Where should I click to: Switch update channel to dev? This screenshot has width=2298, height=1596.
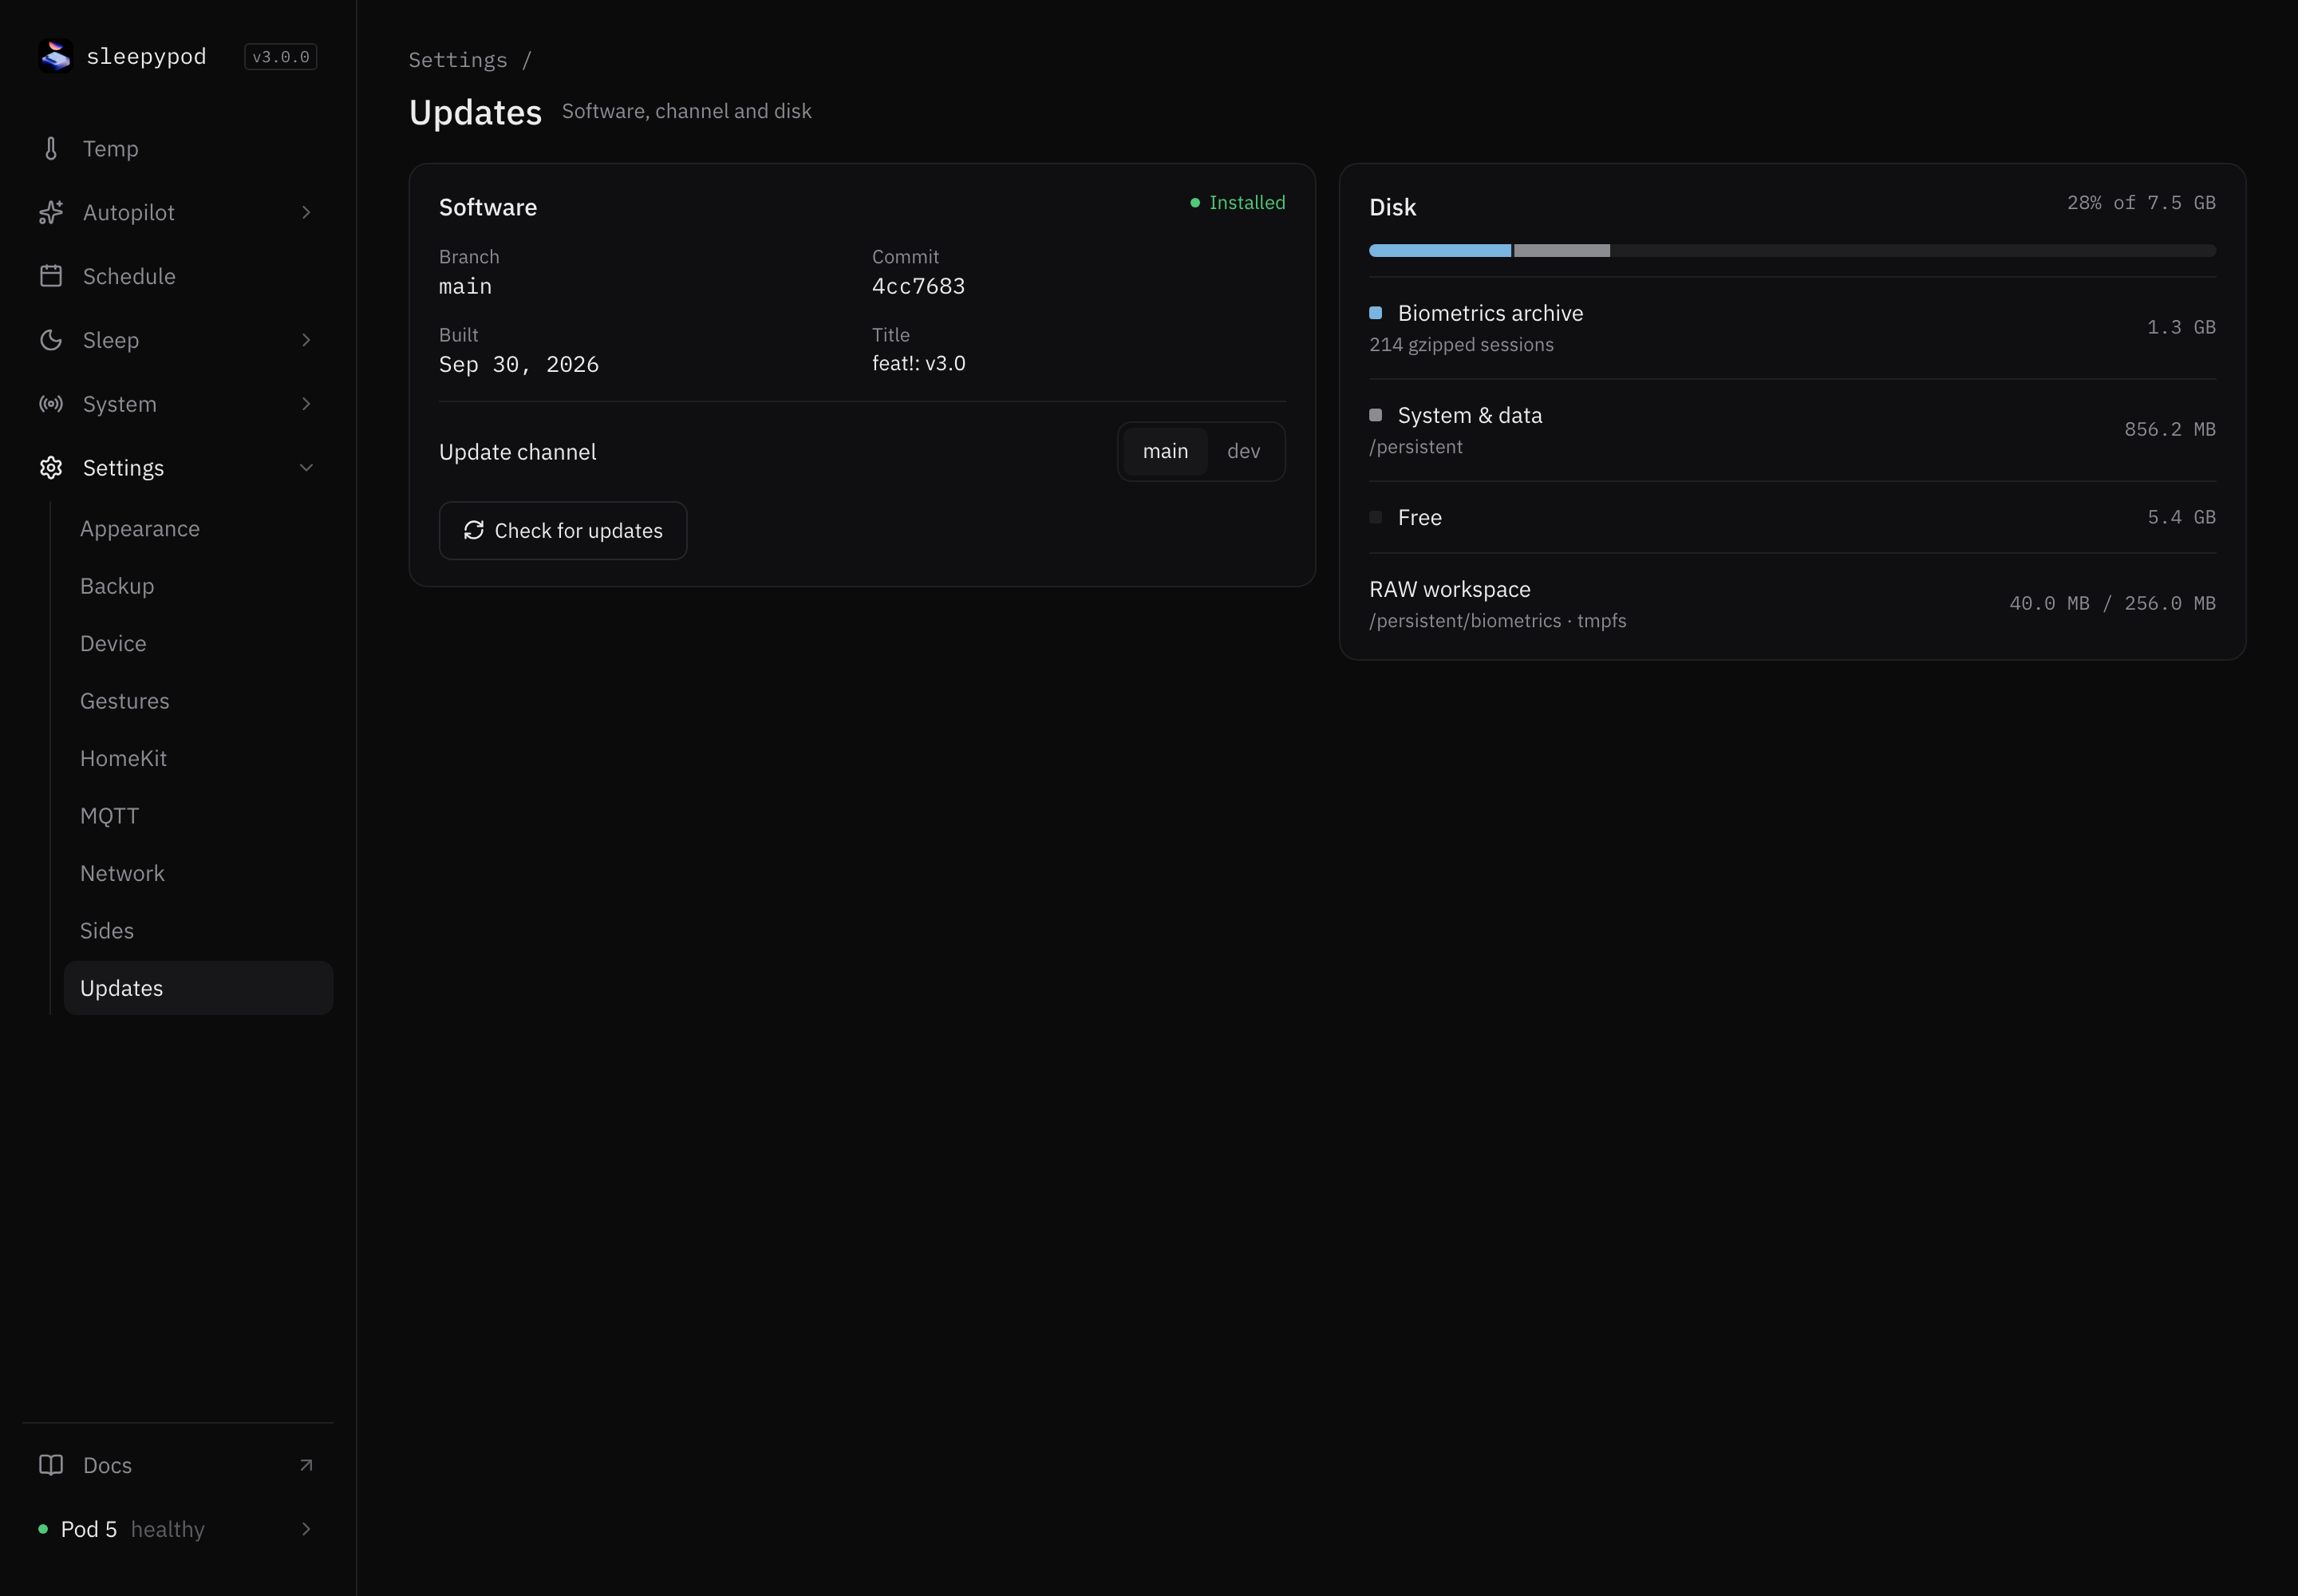click(1244, 451)
